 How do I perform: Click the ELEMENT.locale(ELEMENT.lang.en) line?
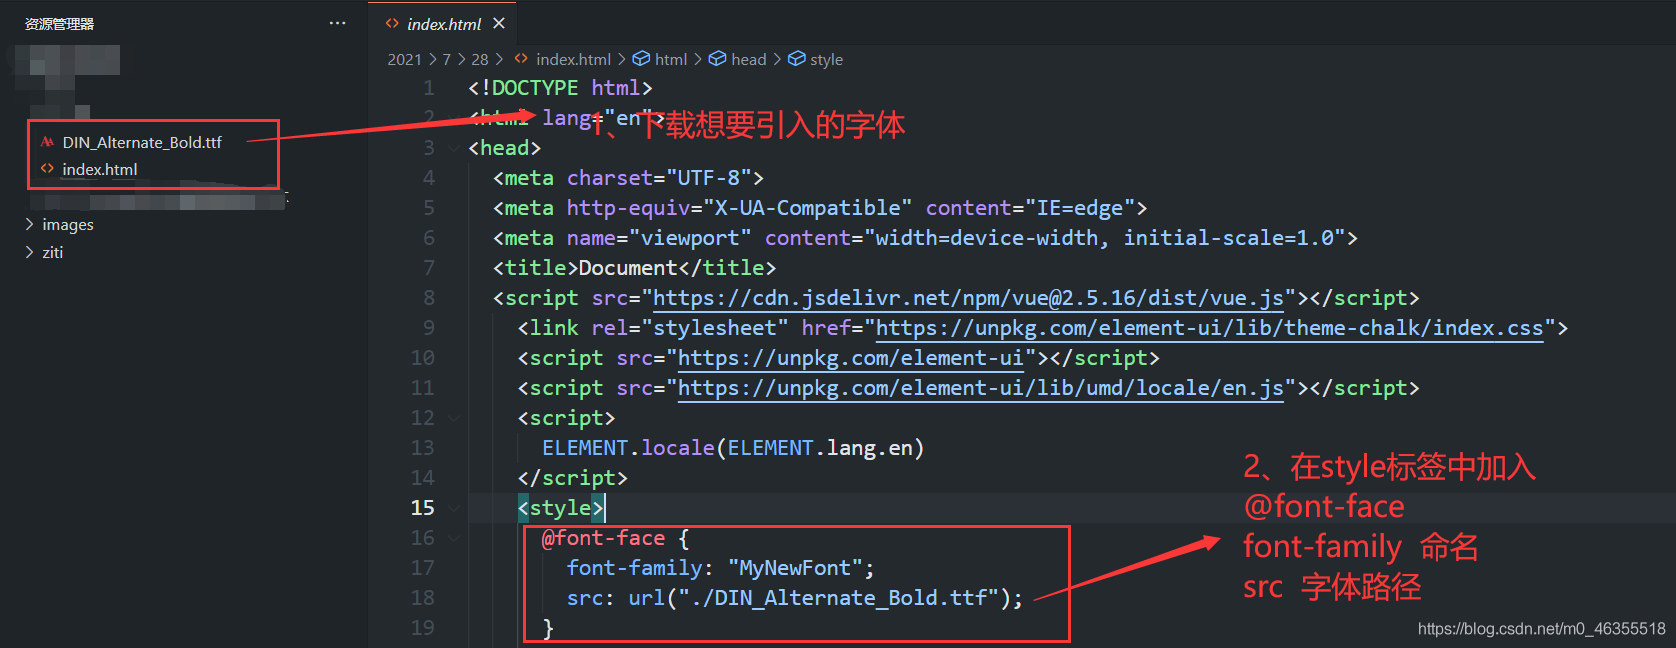click(733, 448)
